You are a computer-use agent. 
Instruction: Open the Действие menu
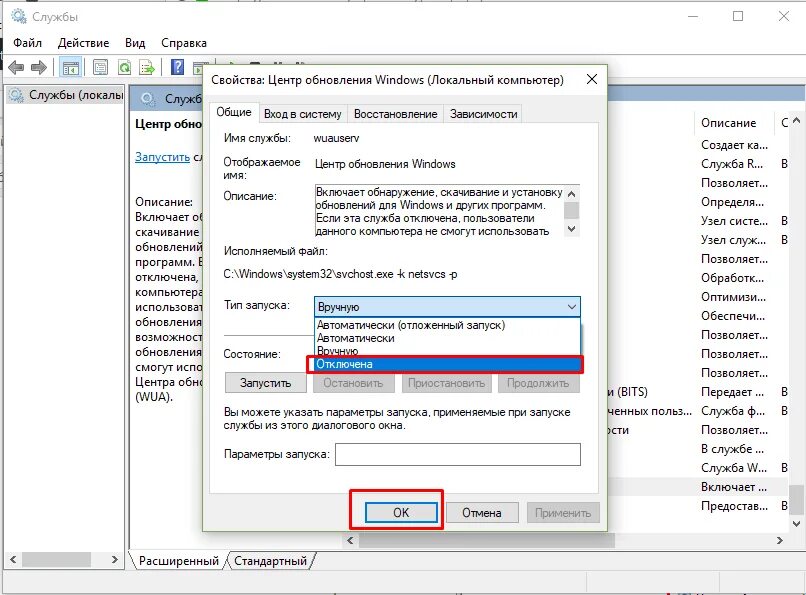[x=83, y=43]
